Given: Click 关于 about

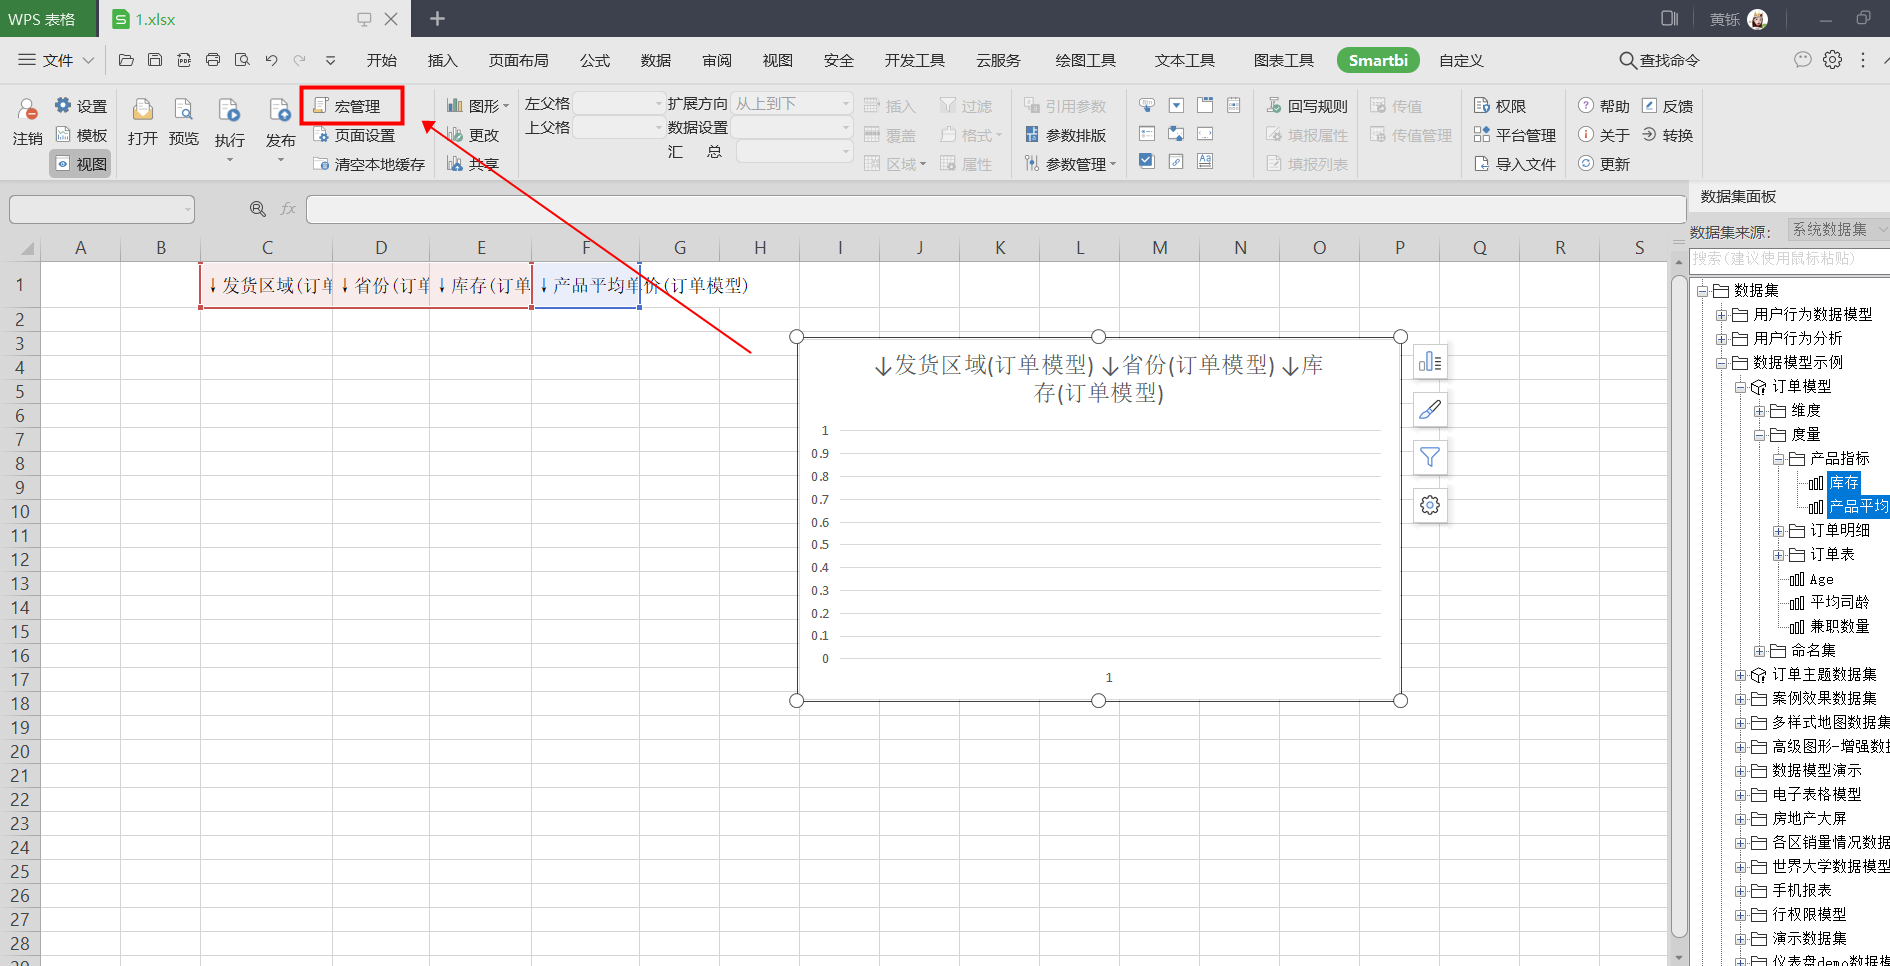Looking at the screenshot, I should click(1604, 135).
